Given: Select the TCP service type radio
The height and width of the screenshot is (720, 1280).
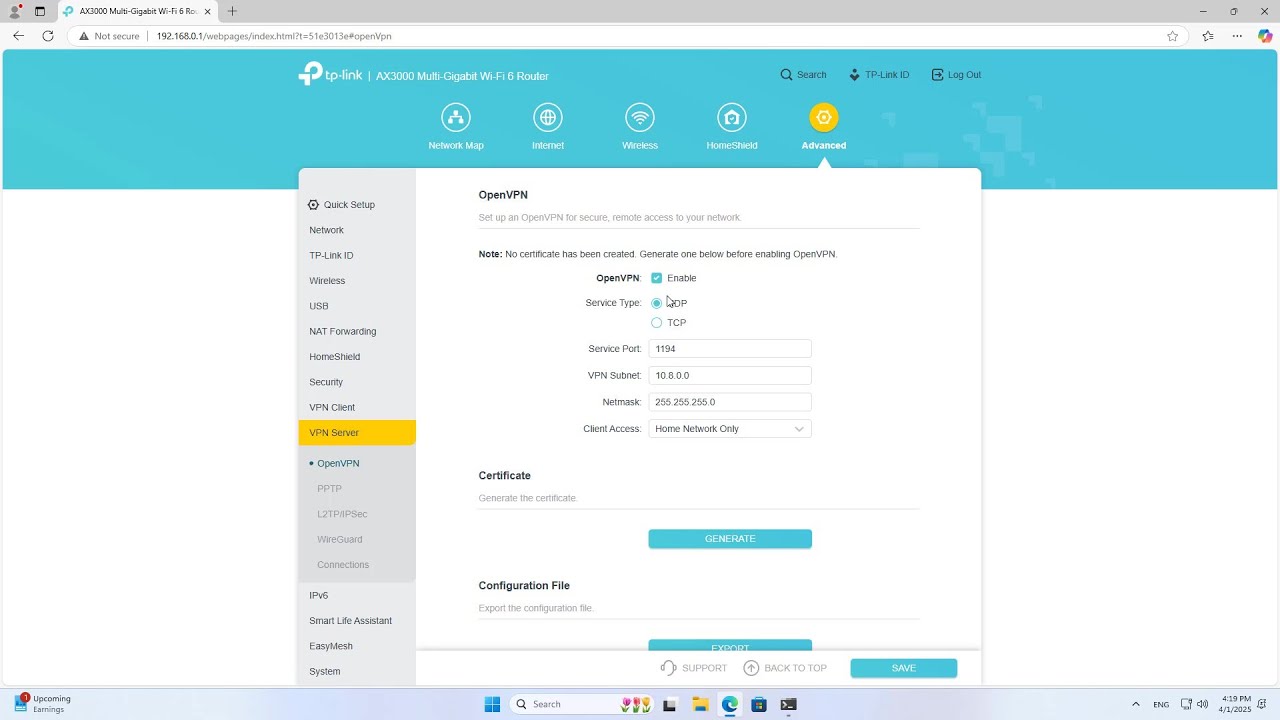Looking at the screenshot, I should (x=656, y=323).
